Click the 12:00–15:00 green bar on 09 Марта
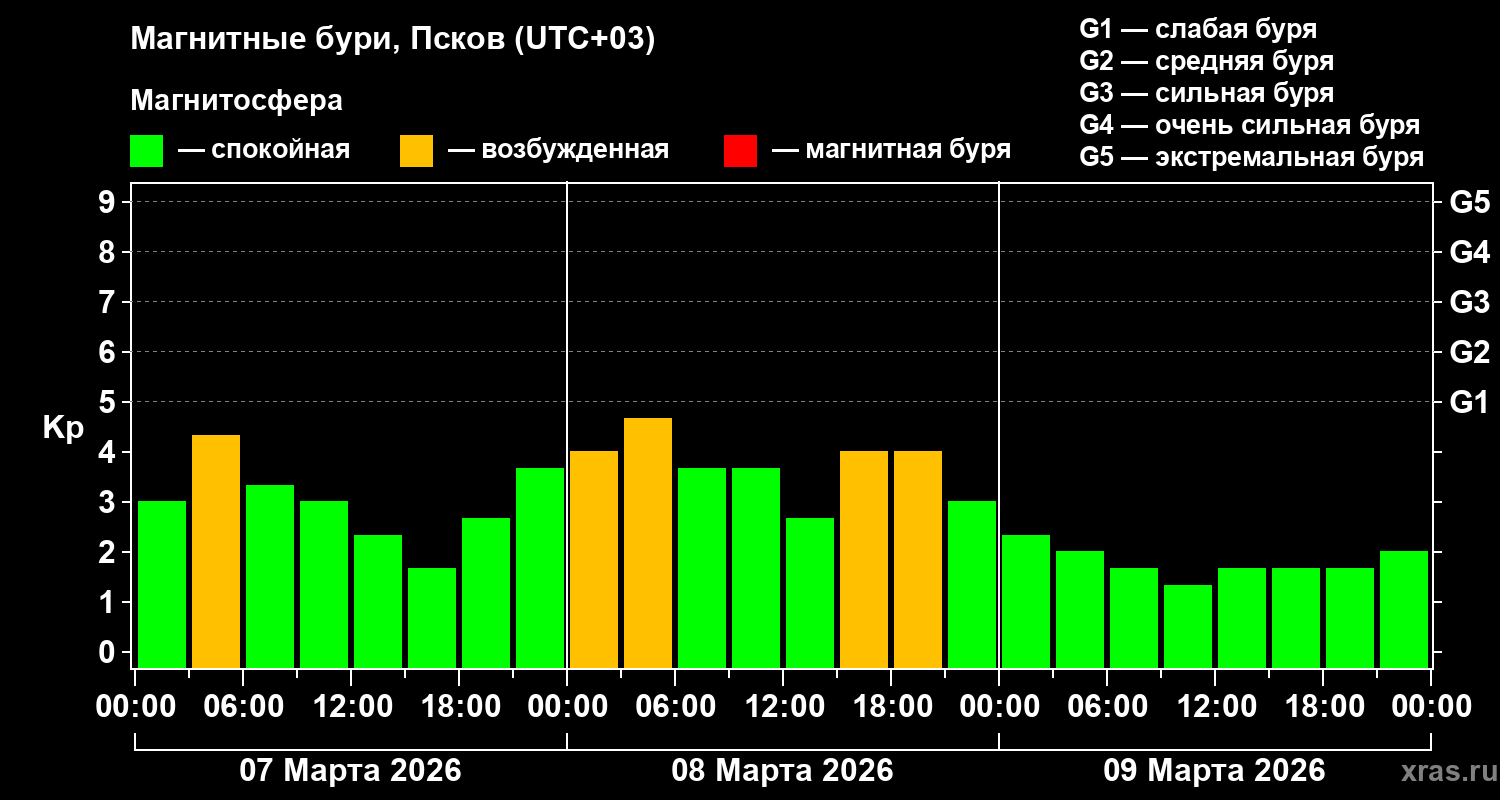This screenshot has width=1500, height=800. (1242, 618)
